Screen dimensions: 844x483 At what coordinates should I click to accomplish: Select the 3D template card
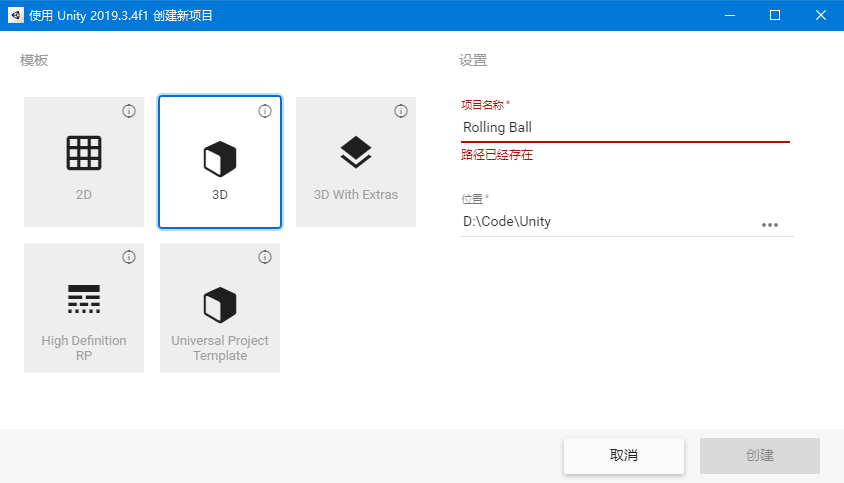click(x=220, y=162)
